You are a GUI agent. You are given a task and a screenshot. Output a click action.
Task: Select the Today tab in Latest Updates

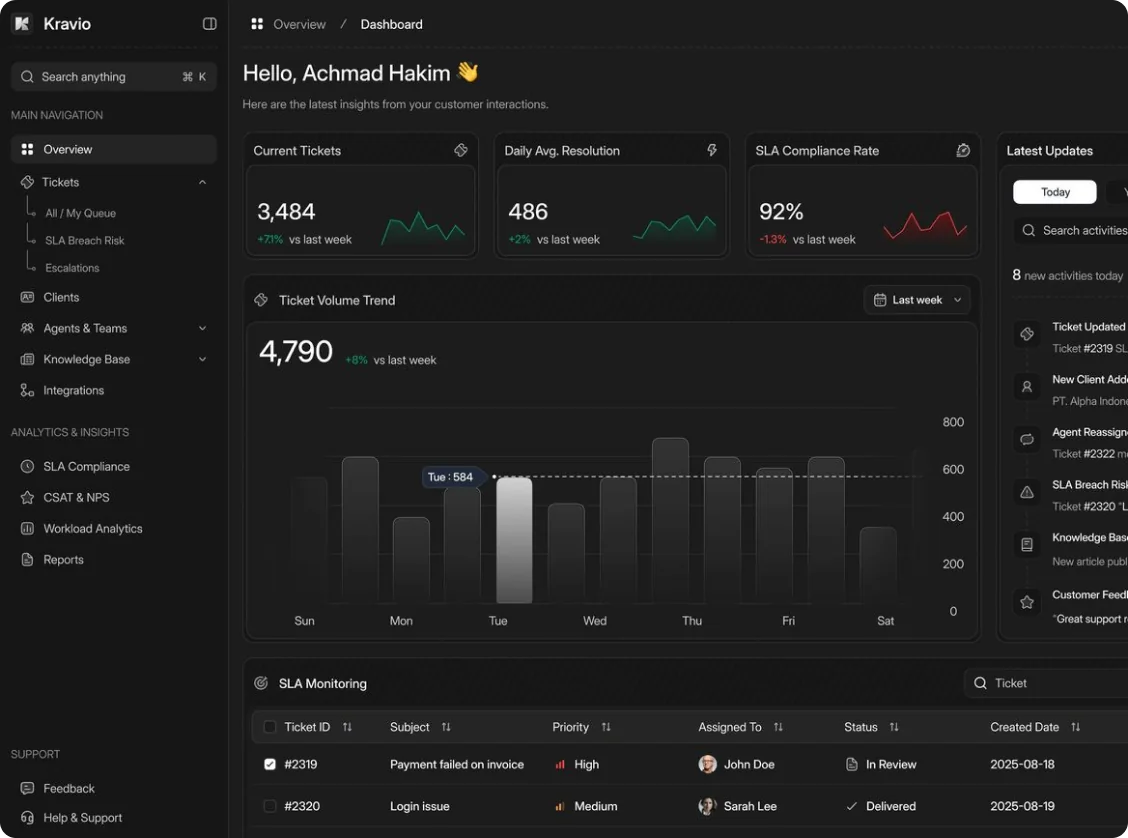(x=1055, y=192)
